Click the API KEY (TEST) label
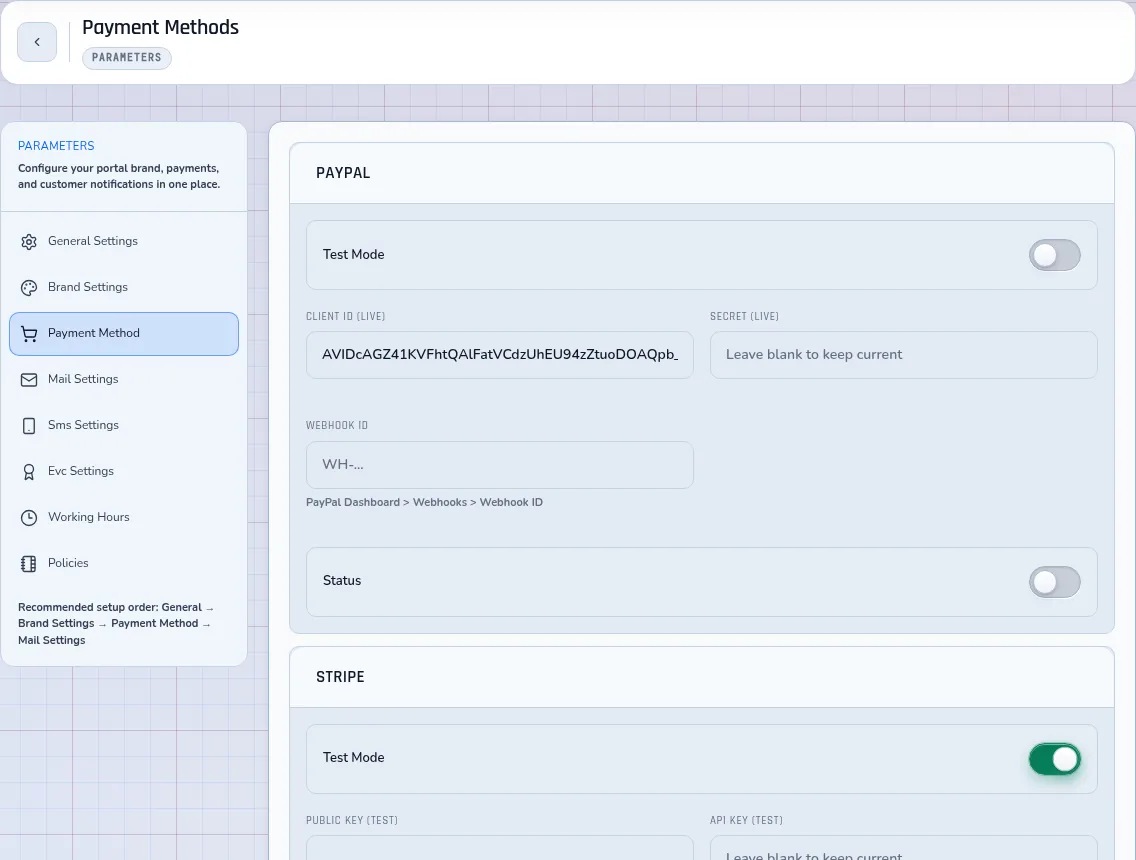Viewport: 1136px width, 860px height. click(x=746, y=820)
